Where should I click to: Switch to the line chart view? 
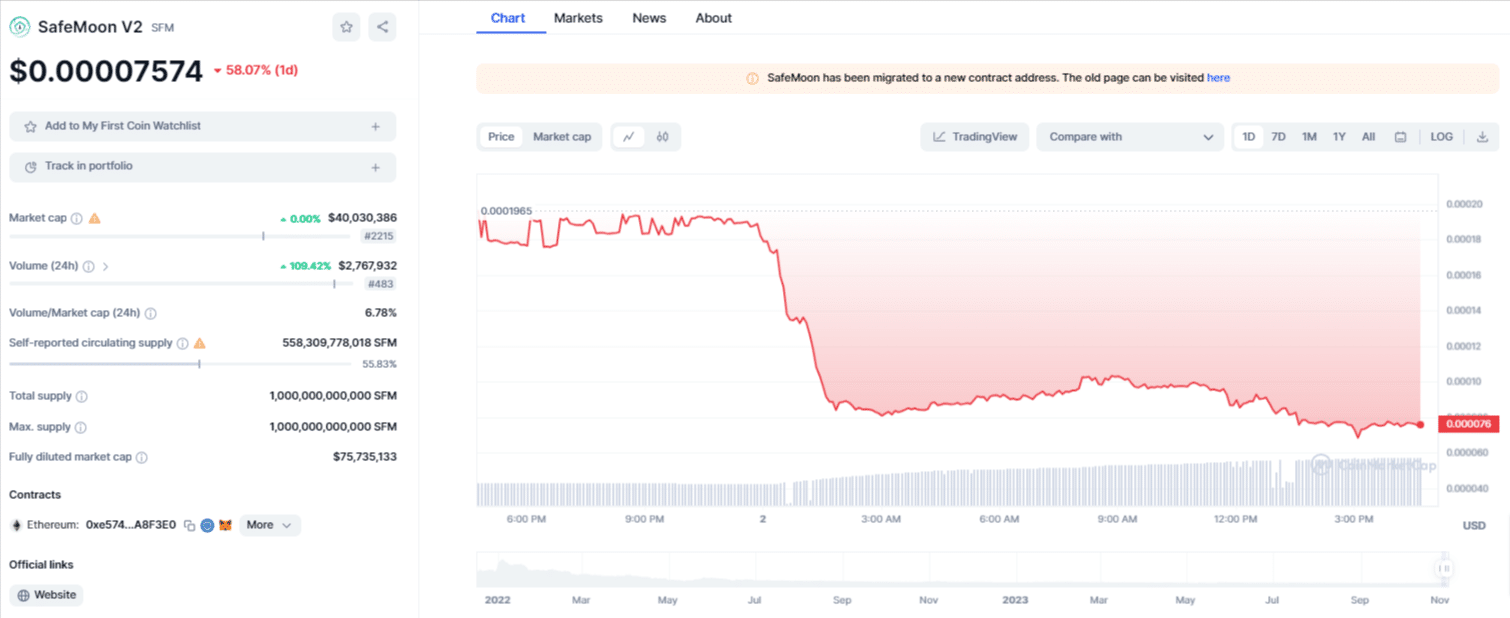coord(628,137)
